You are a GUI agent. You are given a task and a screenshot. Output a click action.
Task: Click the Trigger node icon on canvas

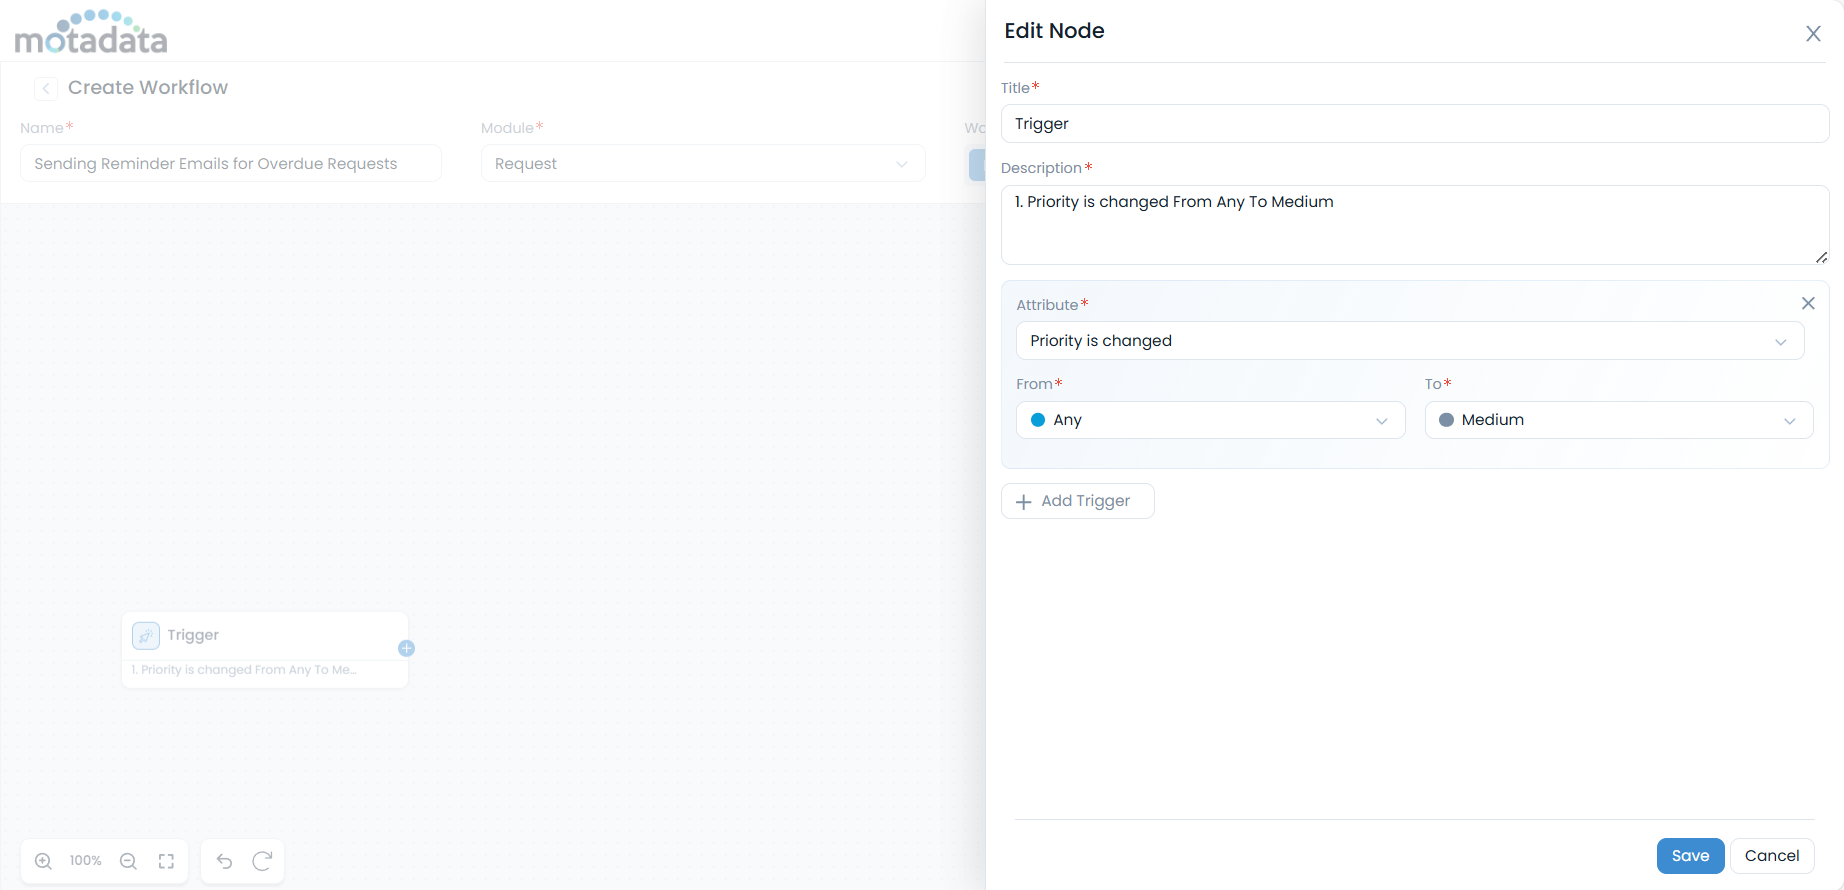point(146,636)
